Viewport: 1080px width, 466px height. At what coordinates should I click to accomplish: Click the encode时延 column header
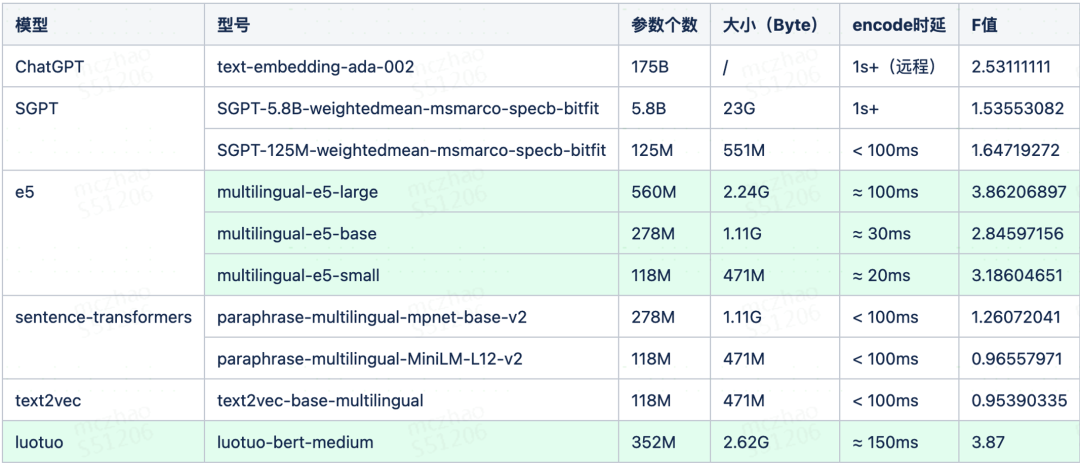tap(898, 25)
